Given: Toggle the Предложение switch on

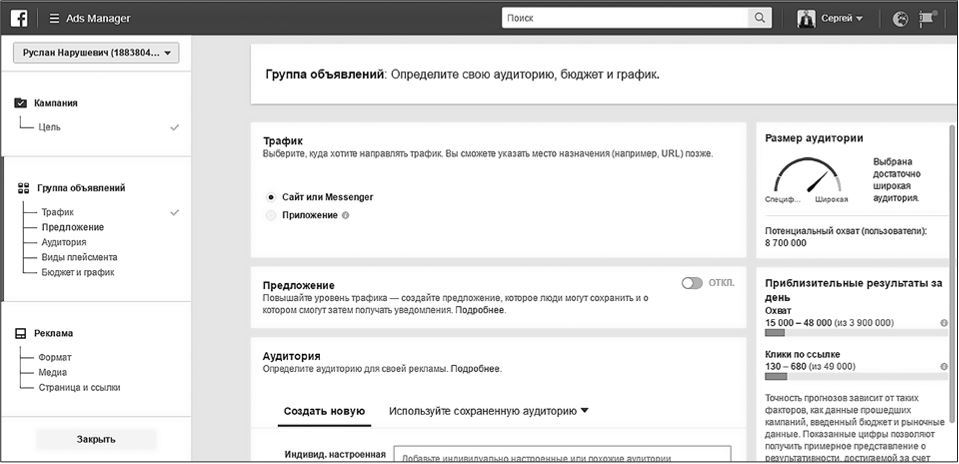Looking at the screenshot, I should click(x=692, y=283).
